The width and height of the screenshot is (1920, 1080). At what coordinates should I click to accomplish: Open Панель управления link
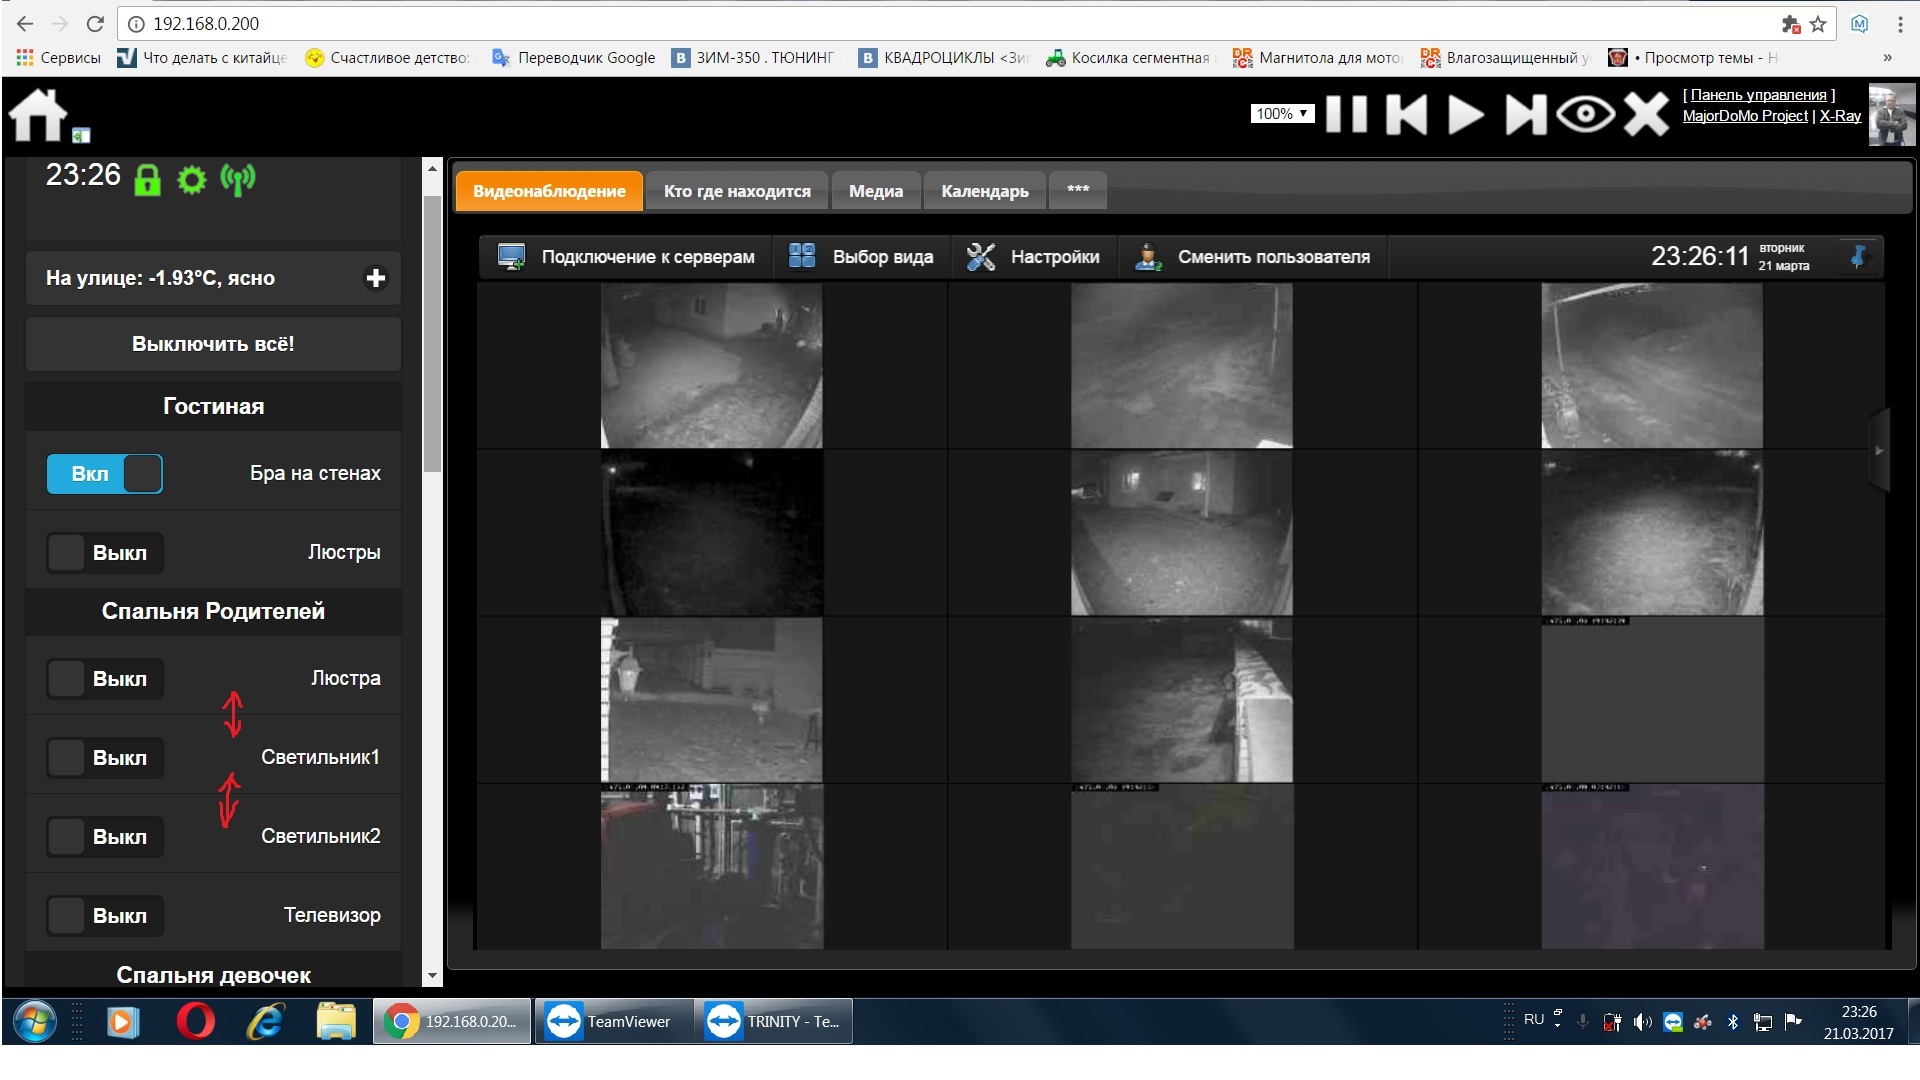1758,95
